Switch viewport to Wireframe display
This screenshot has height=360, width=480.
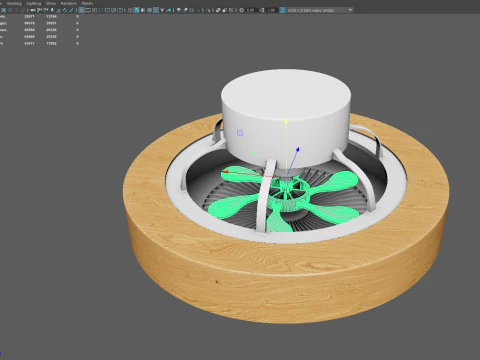click(130, 10)
